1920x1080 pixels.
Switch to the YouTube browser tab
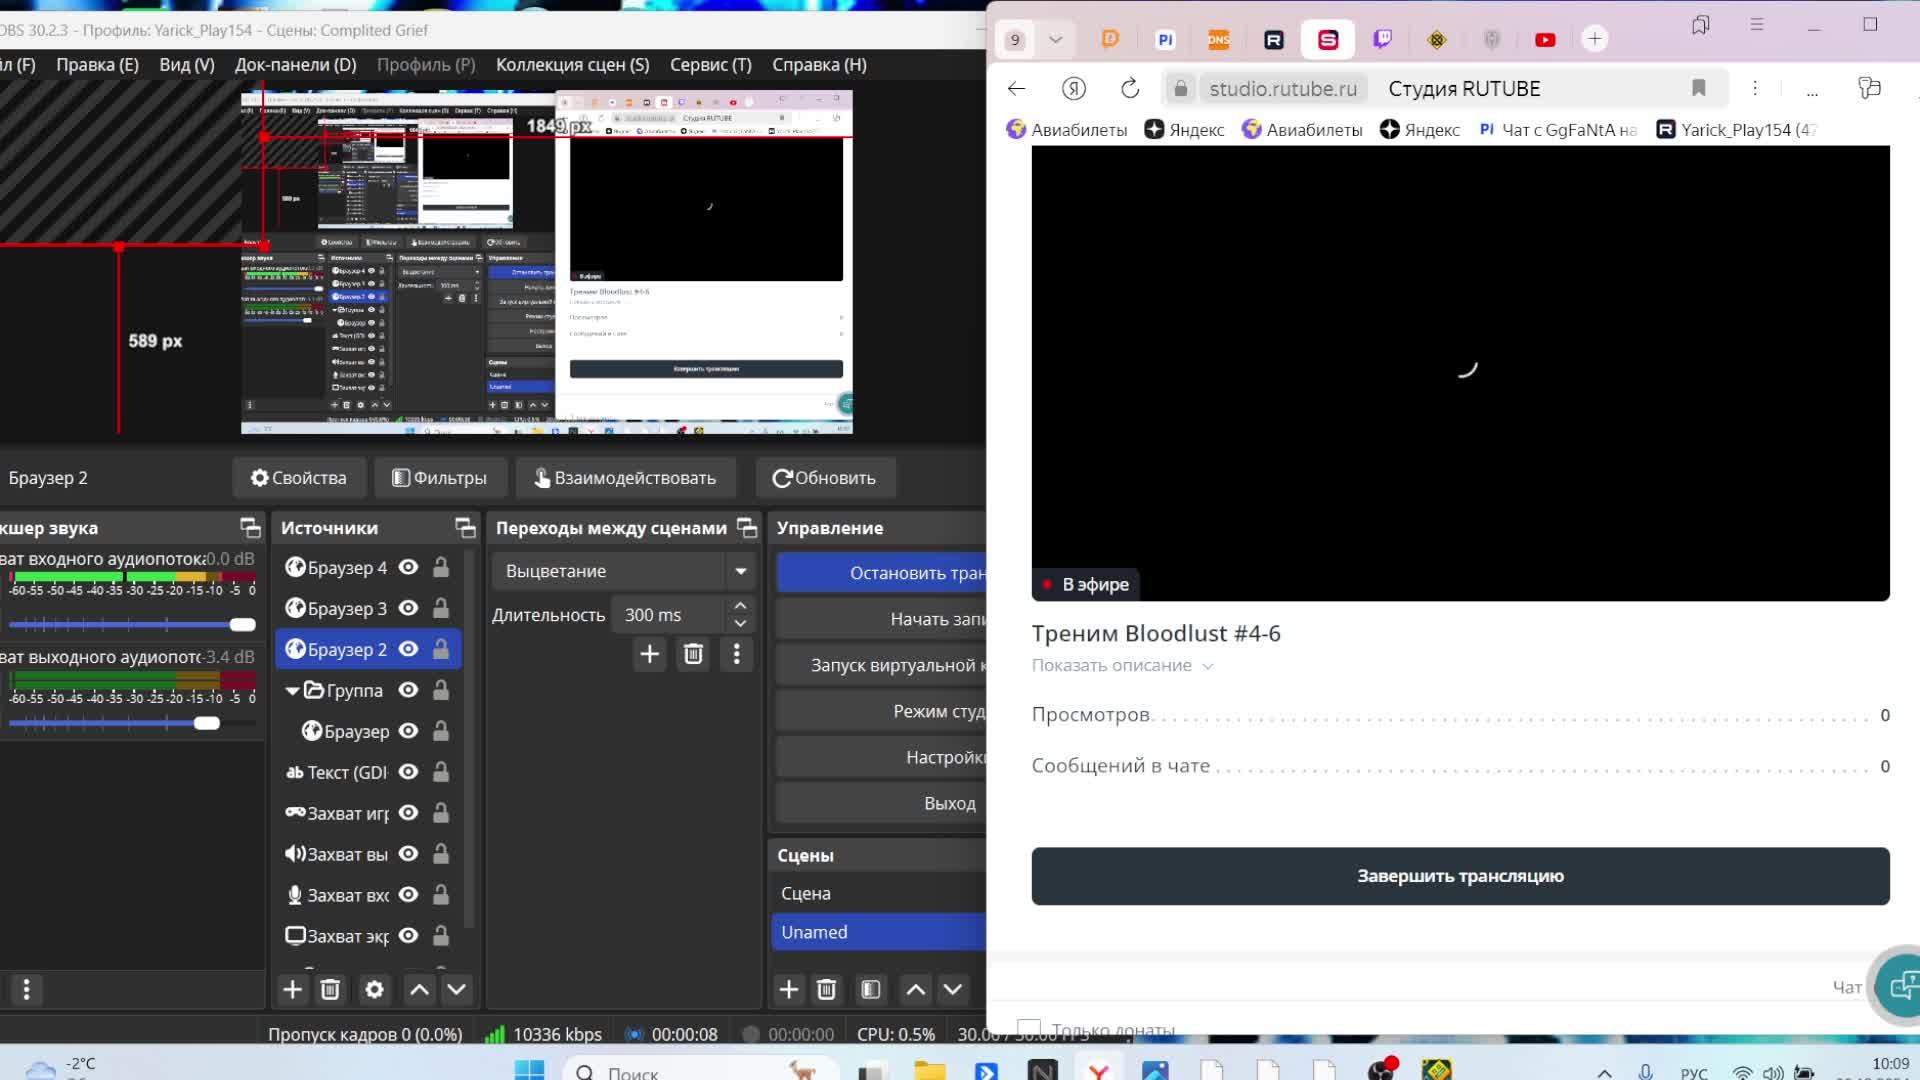(1545, 40)
